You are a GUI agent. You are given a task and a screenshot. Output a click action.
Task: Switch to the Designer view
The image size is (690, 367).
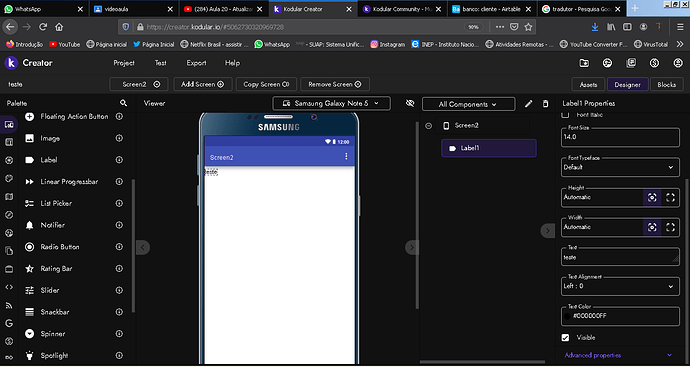coord(628,84)
